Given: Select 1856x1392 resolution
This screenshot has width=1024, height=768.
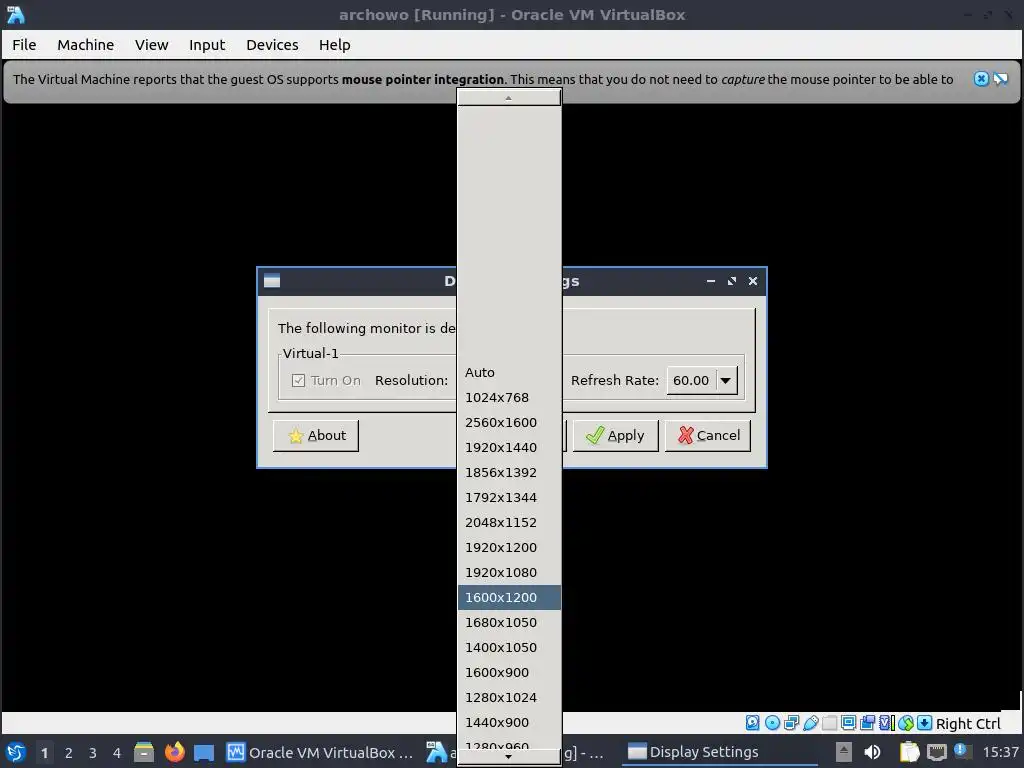Looking at the screenshot, I should pos(509,472).
